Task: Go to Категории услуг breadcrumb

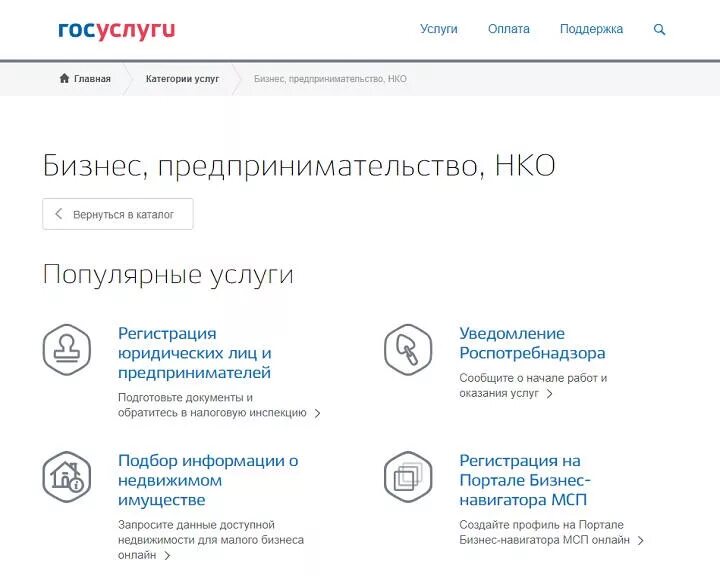Action: coord(182,79)
